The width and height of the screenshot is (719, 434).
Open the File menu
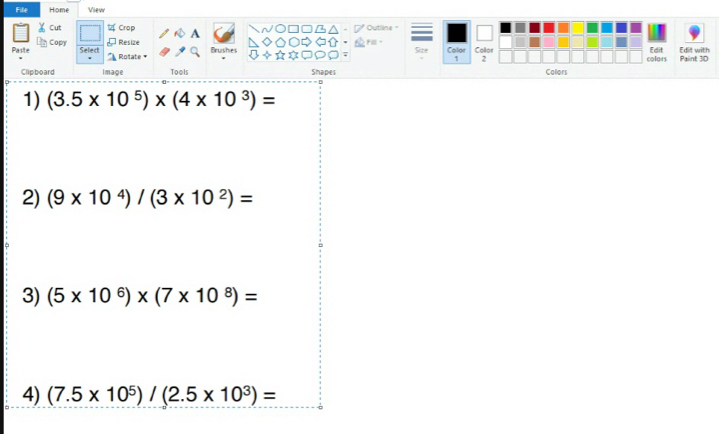coord(20,9)
